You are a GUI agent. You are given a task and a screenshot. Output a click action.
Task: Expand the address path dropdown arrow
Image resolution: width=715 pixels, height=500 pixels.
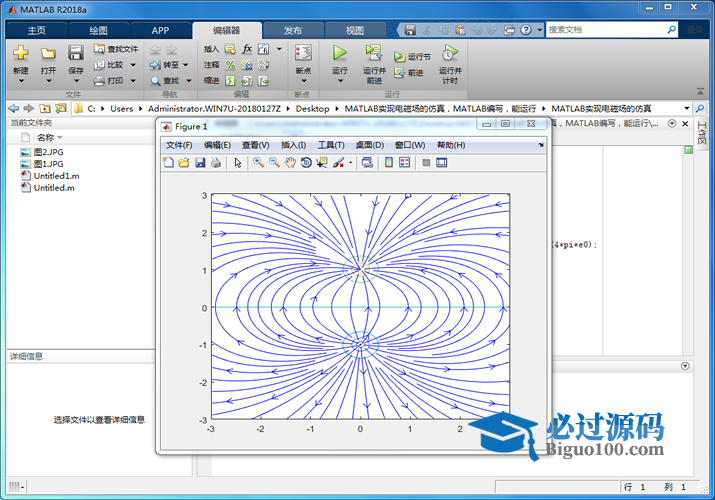click(x=686, y=108)
